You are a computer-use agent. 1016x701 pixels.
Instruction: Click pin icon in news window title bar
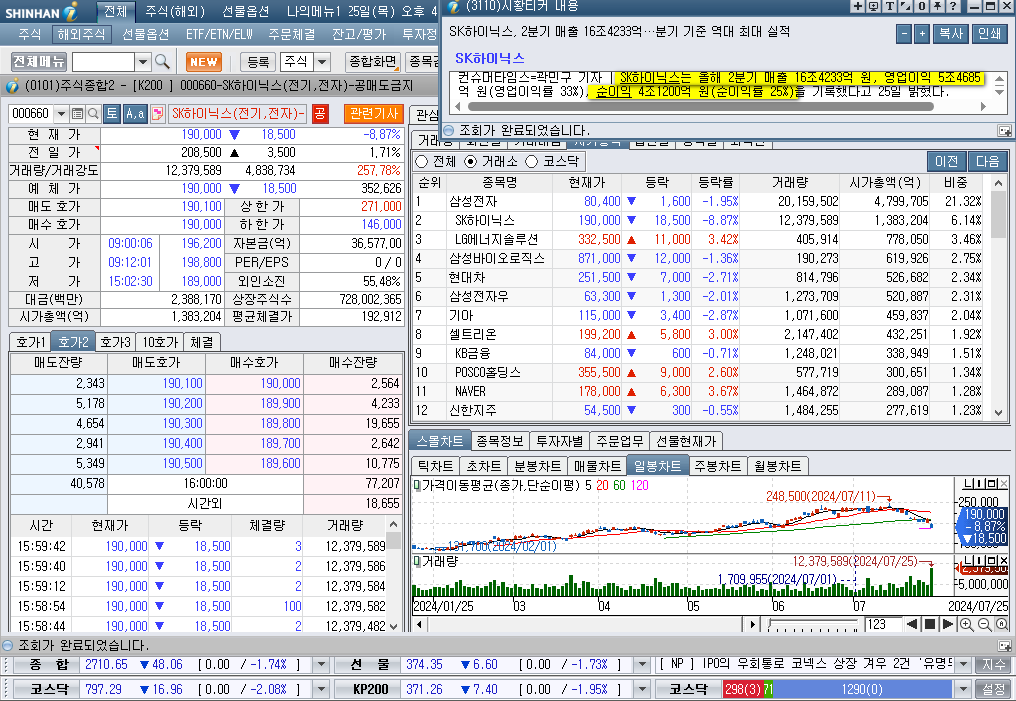[x=937, y=6]
